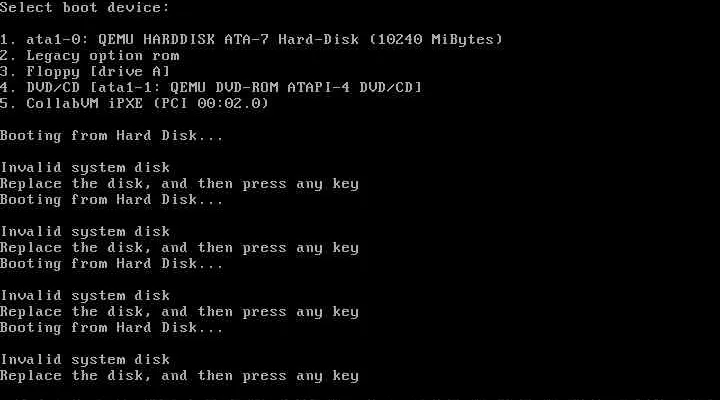Click the 'ATA-7 Hard-Disk' text
This screenshot has width=720, height=400.
coord(292,40)
